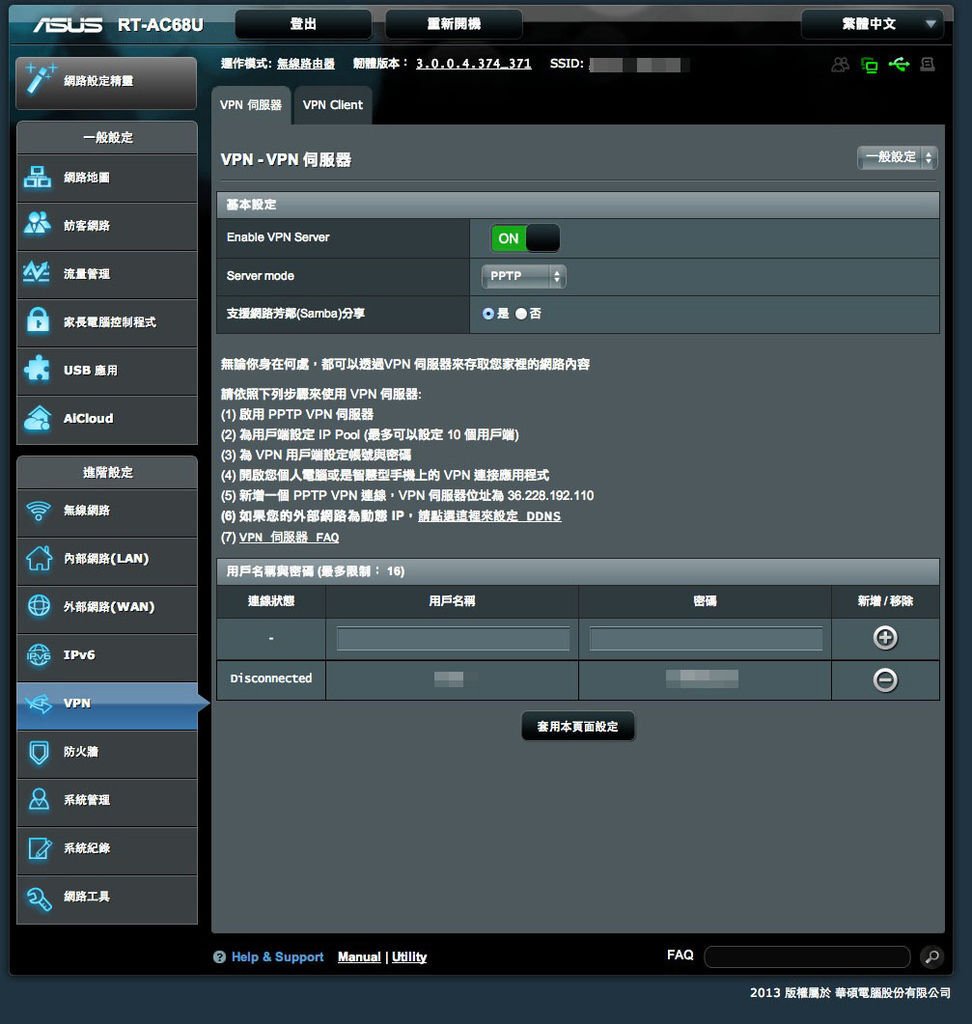Image resolution: width=972 pixels, height=1024 pixels.
Task: Open the System Log notepad icon
Action: click(39, 848)
